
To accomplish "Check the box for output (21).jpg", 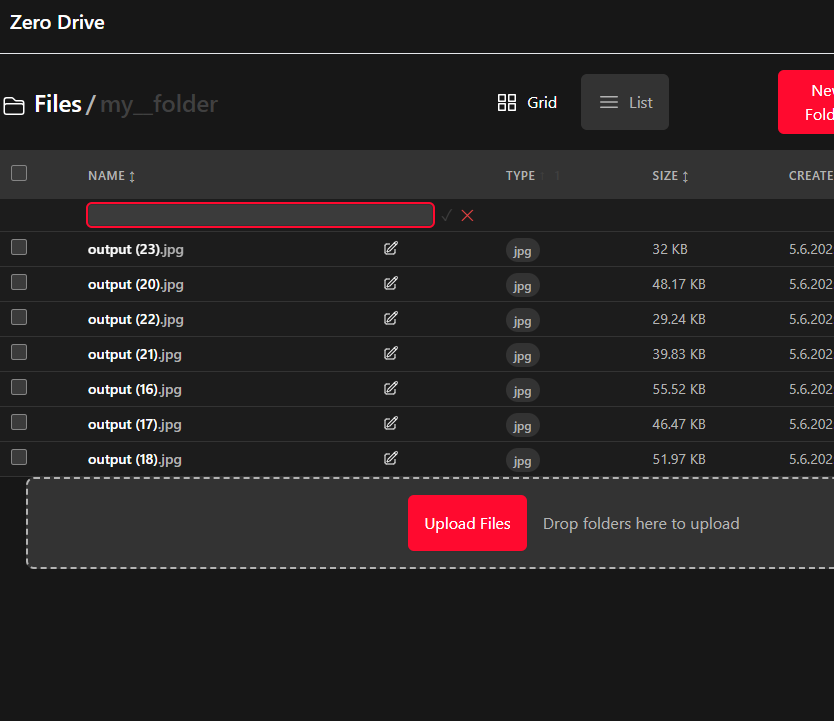I will pyautogui.click(x=19, y=352).
